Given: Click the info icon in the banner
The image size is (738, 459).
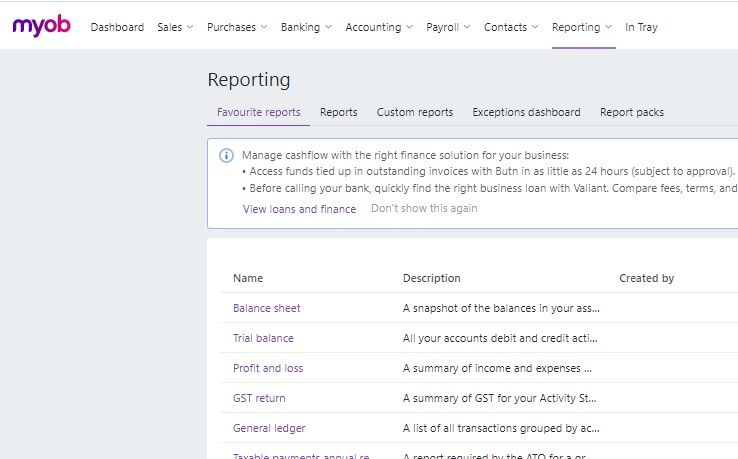Looking at the screenshot, I should [x=226, y=156].
